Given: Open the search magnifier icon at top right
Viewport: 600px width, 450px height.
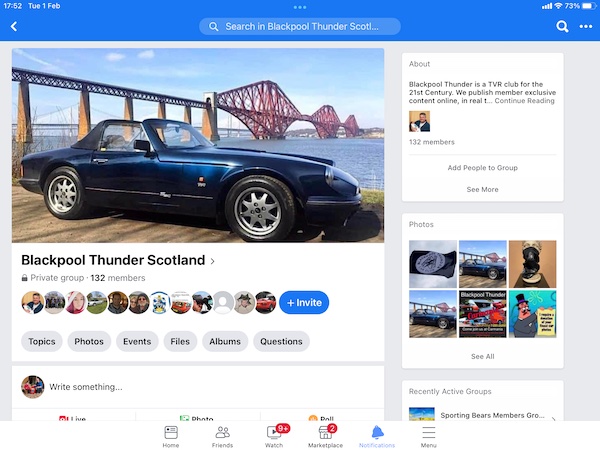Looking at the screenshot, I should [x=562, y=26].
